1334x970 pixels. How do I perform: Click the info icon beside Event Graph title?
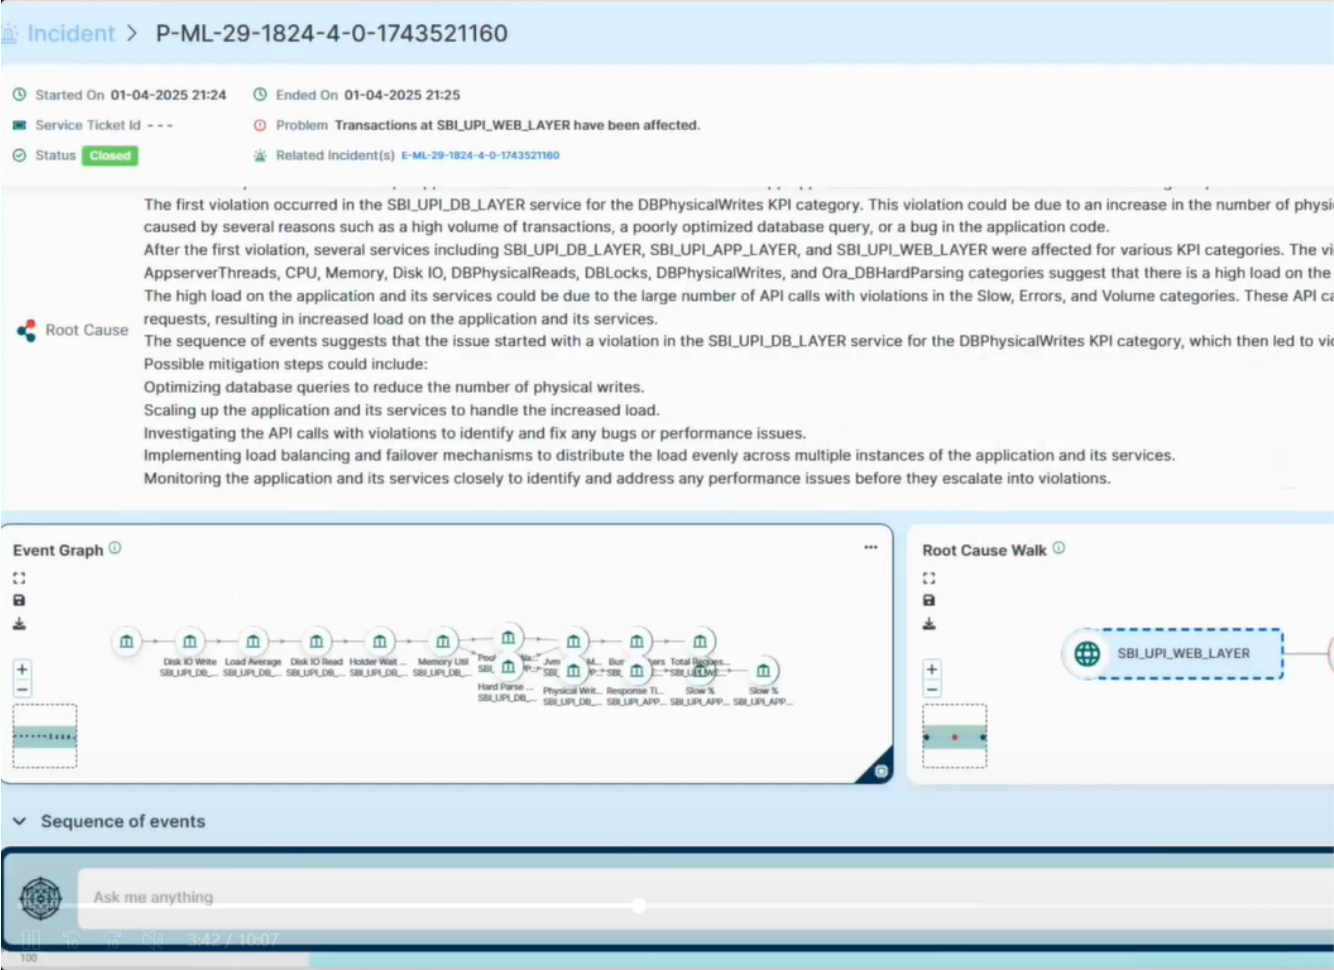click(x=115, y=548)
